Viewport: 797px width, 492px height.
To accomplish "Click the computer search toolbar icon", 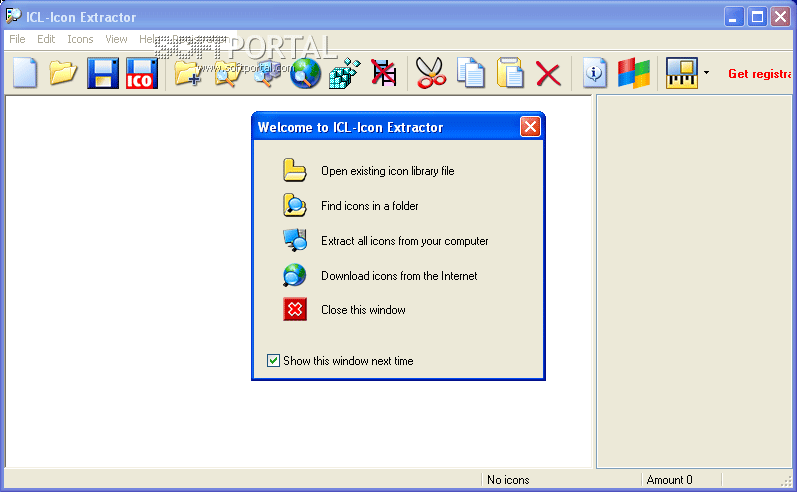I will pyautogui.click(x=266, y=73).
